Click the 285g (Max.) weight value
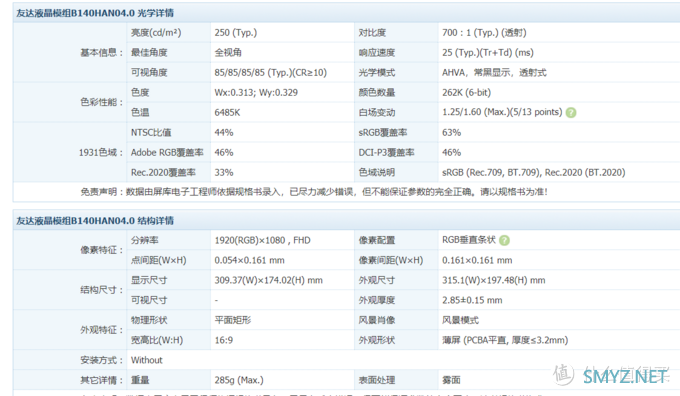680x396 pixels. point(239,380)
